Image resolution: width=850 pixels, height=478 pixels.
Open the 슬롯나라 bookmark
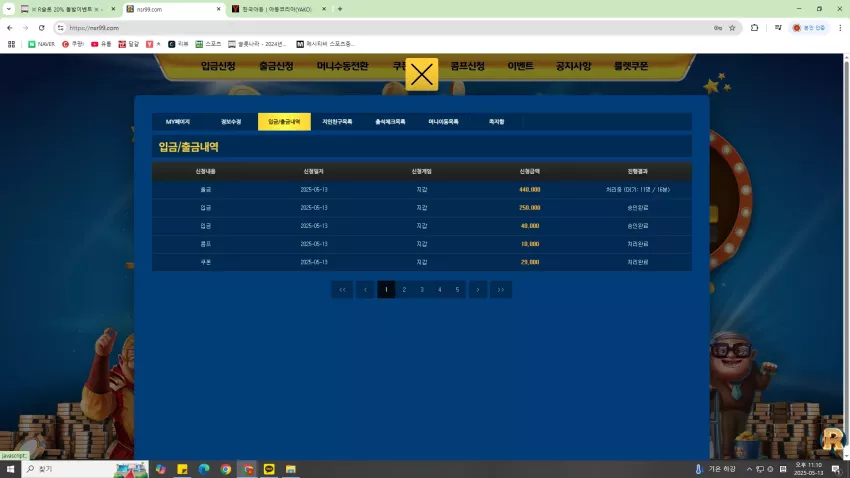coord(257,44)
